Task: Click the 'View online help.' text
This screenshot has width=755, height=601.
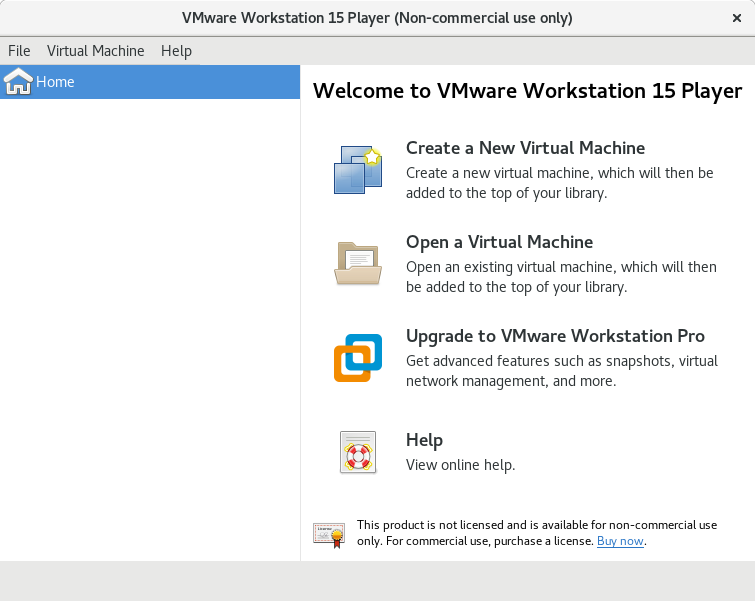Action: [x=460, y=465]
